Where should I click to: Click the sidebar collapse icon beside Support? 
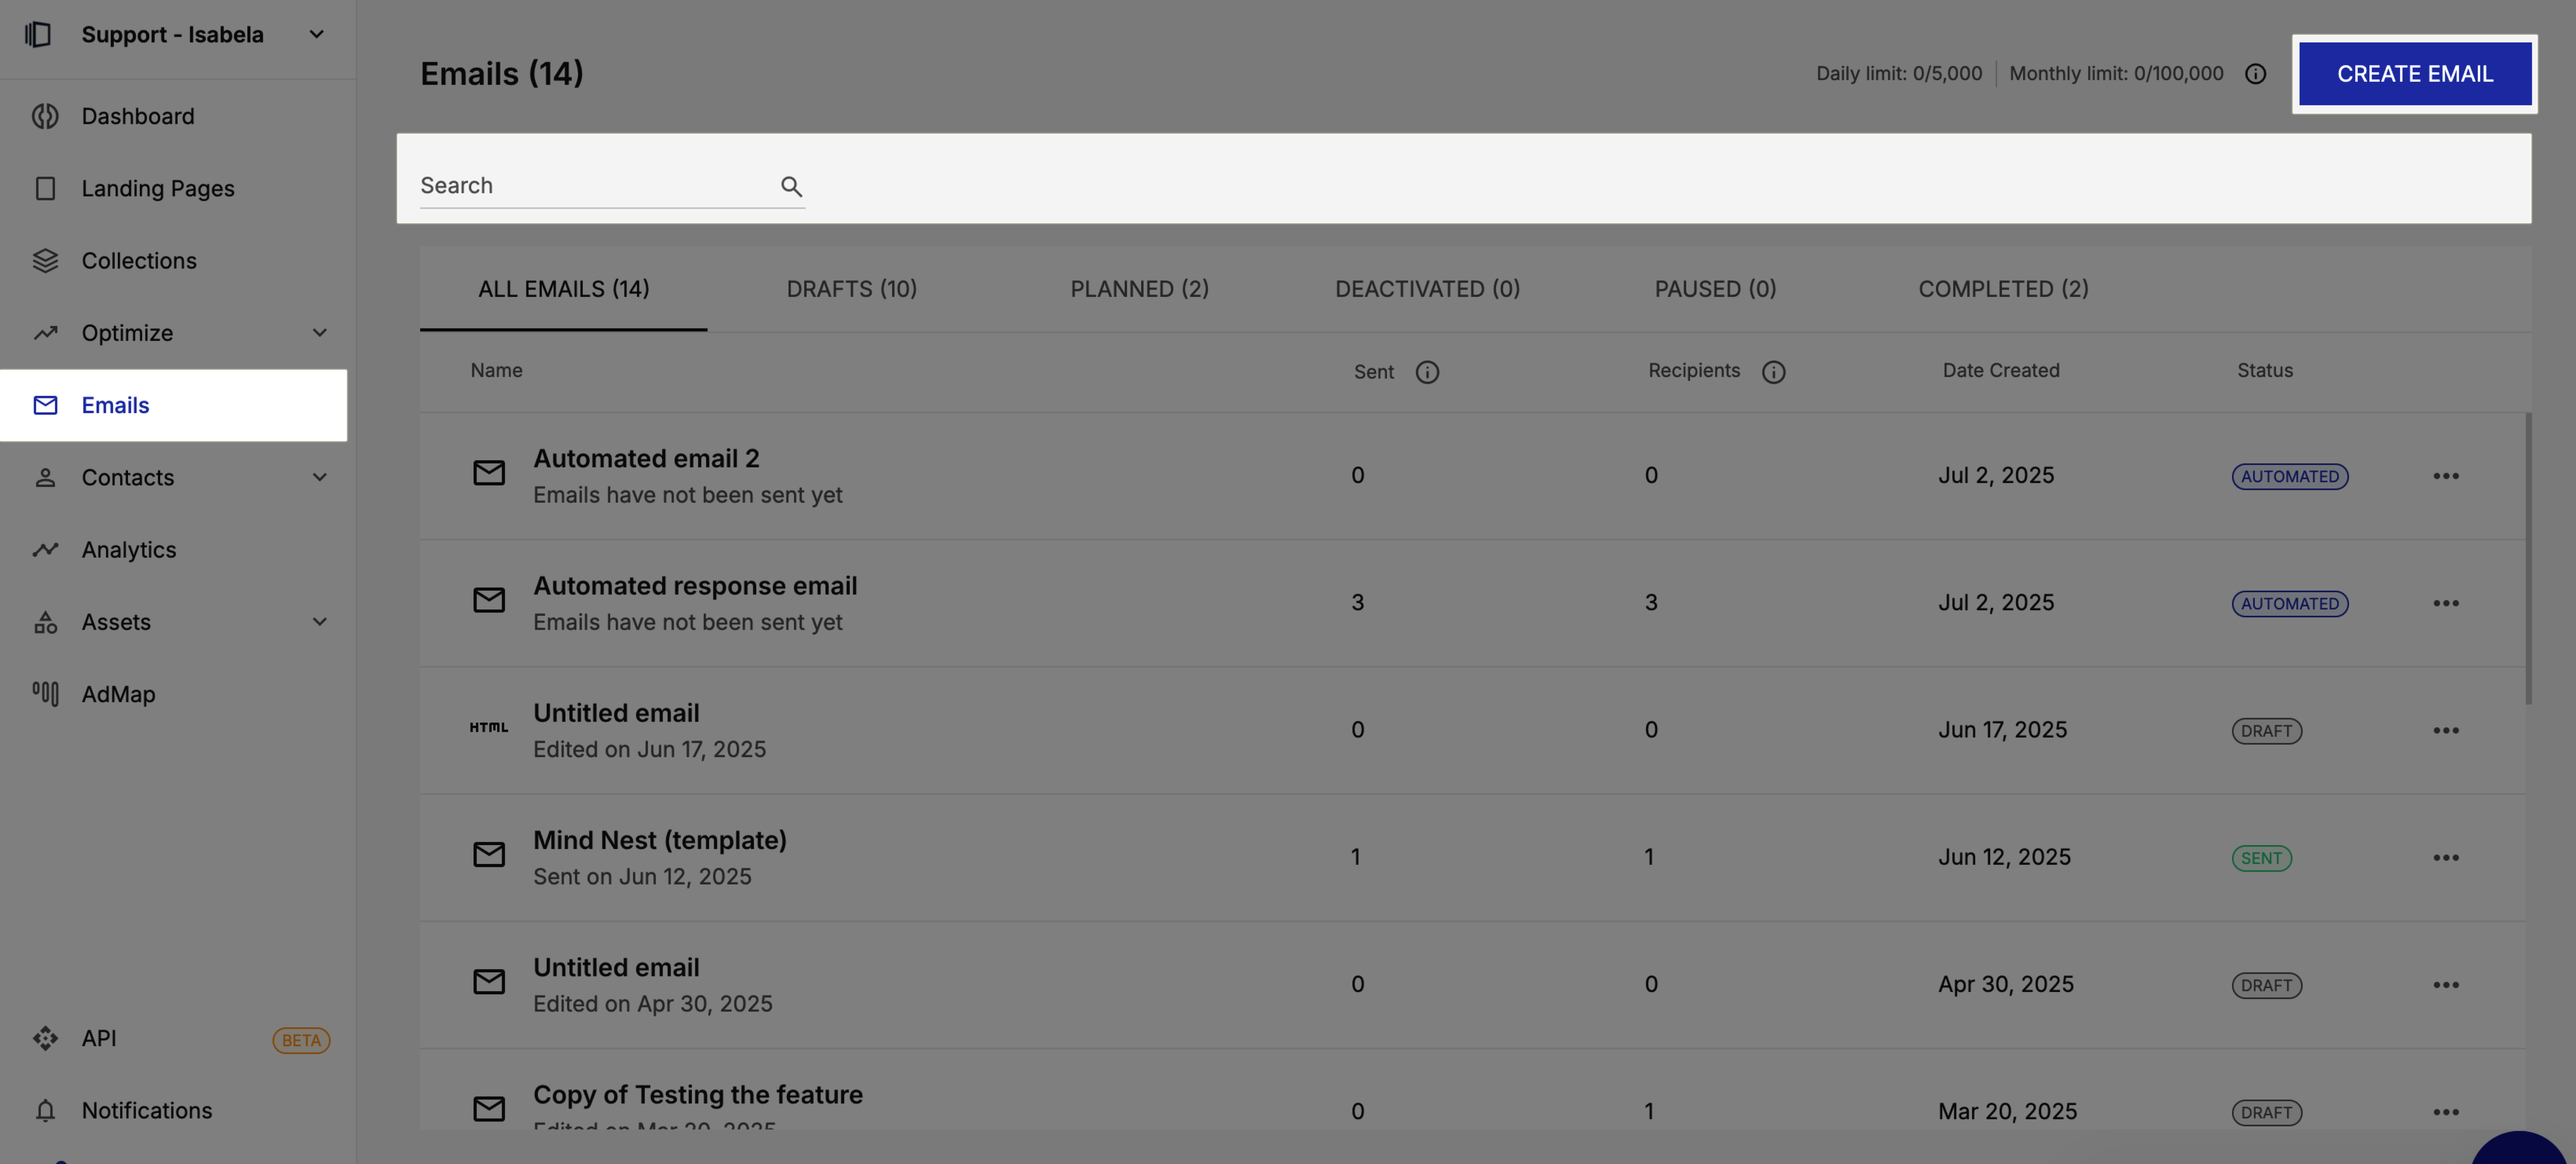[38, 34]
